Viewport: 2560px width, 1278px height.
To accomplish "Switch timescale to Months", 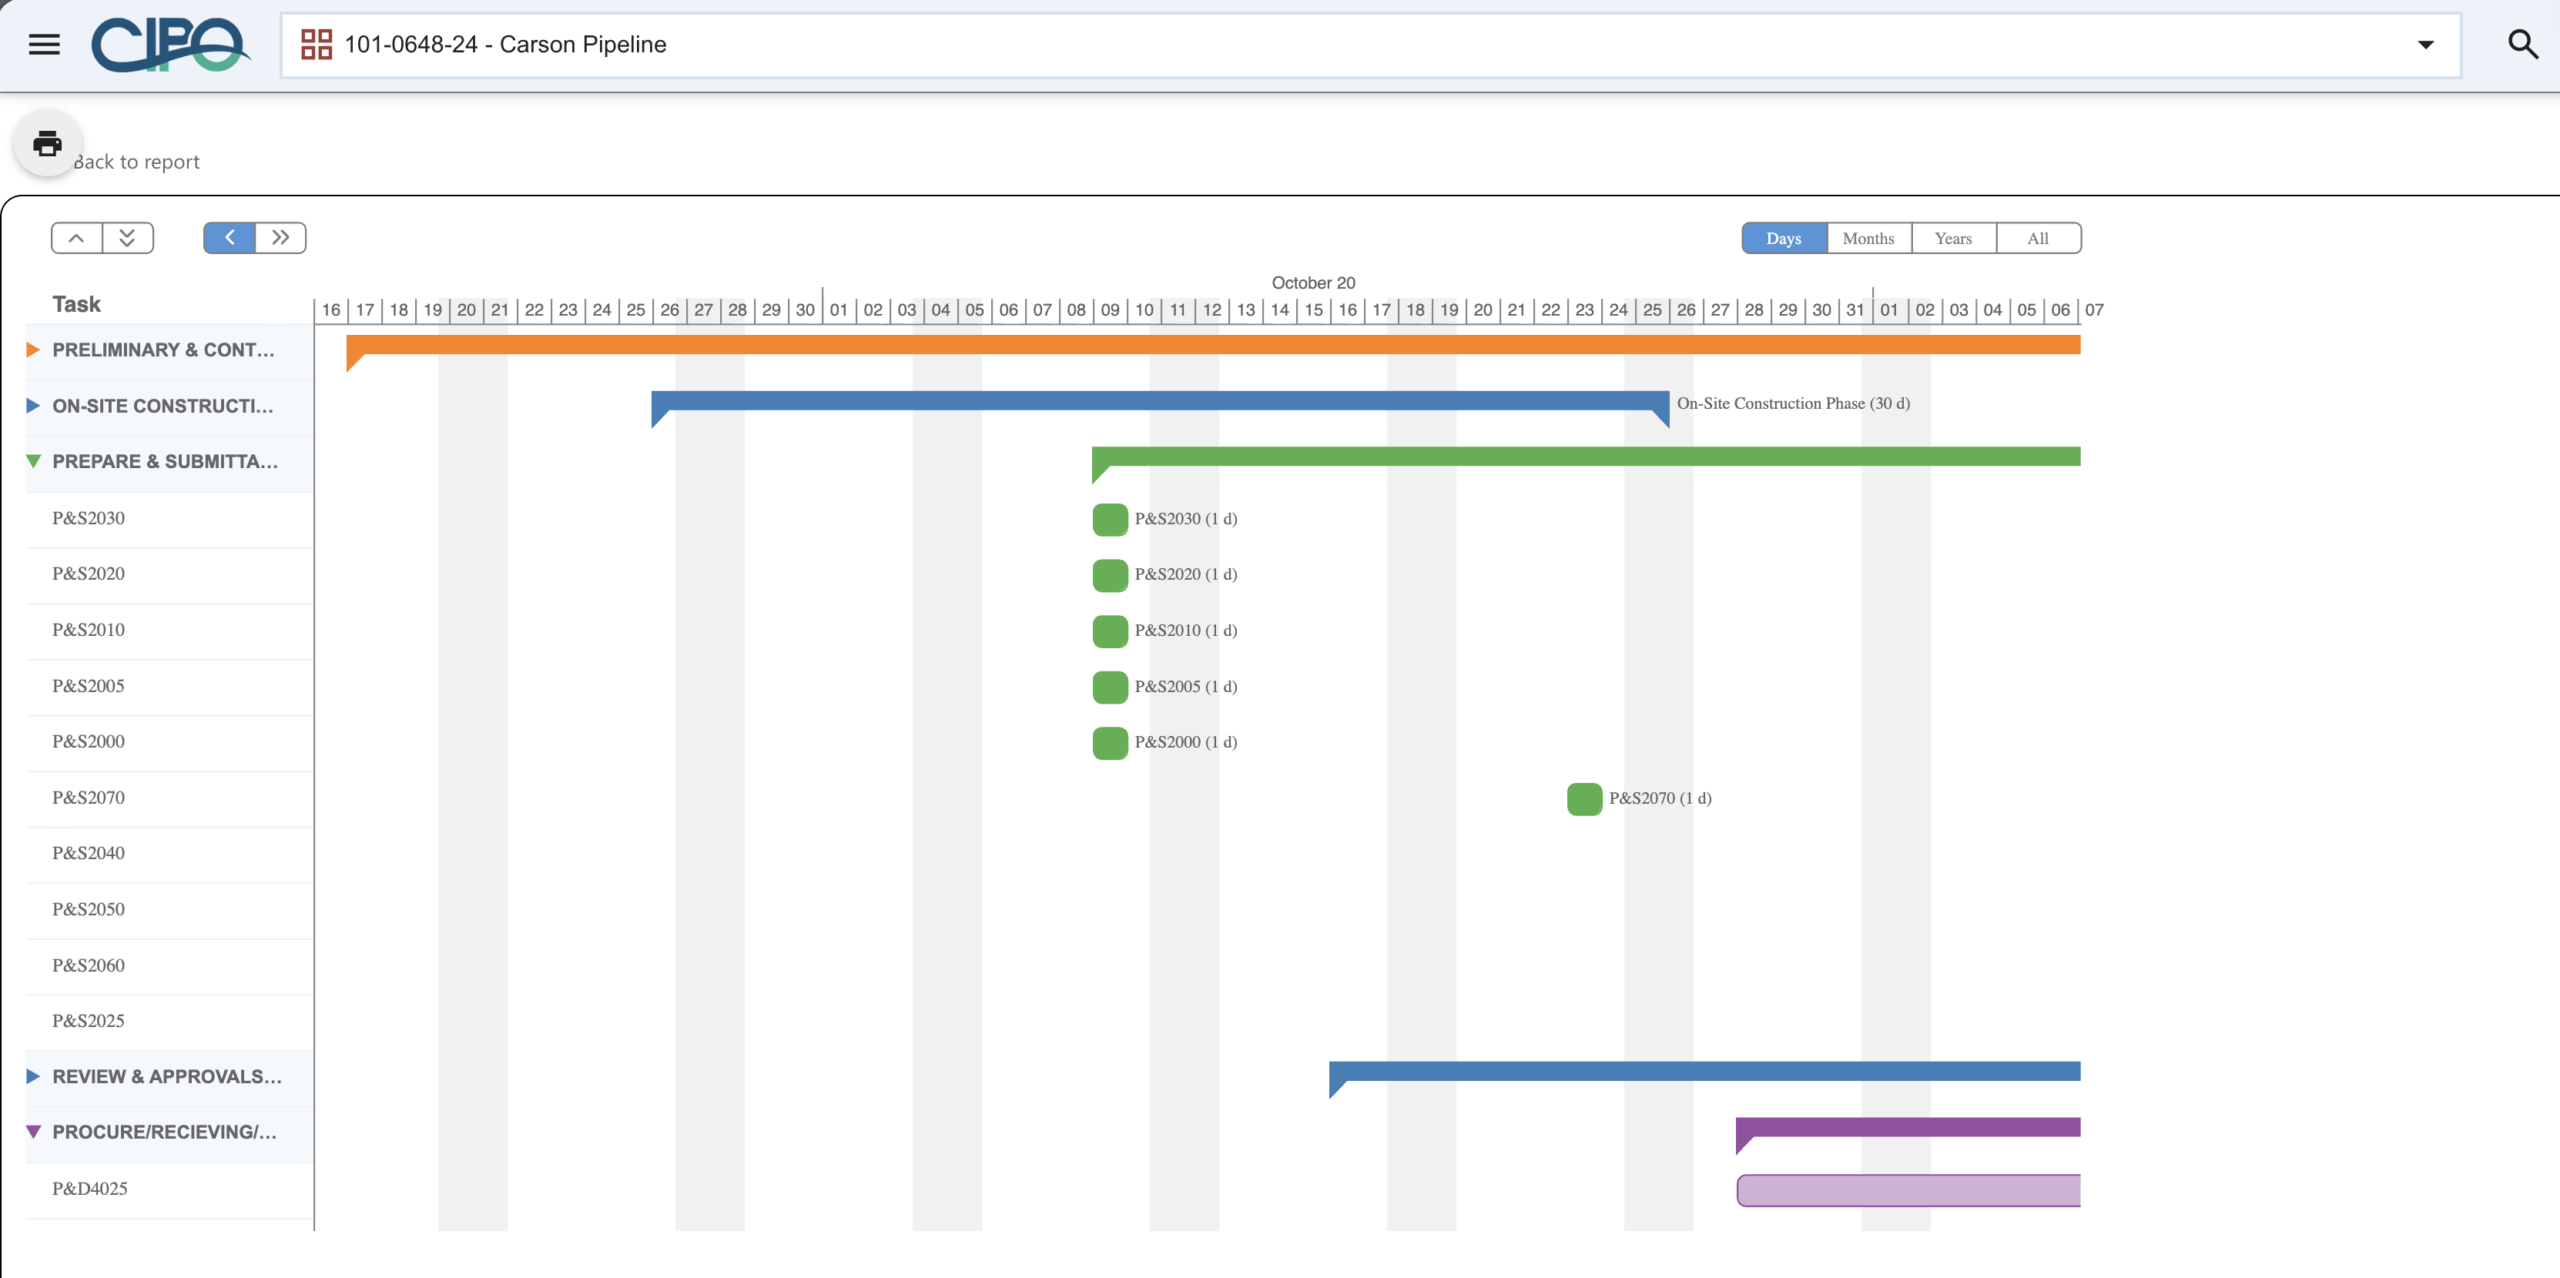I will point(1866,237).
